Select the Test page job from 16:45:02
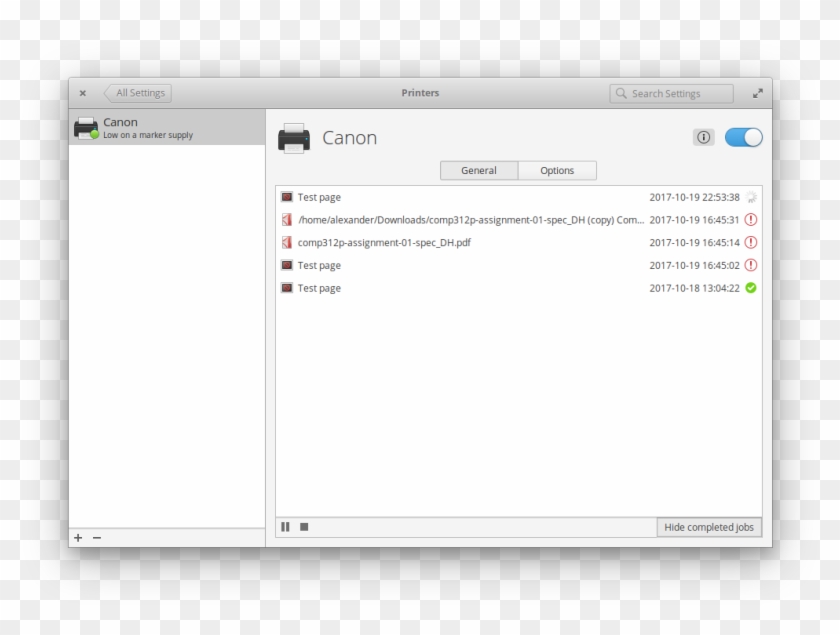The height and width of the screenshot is (635, 840). (x=519, y=265)
